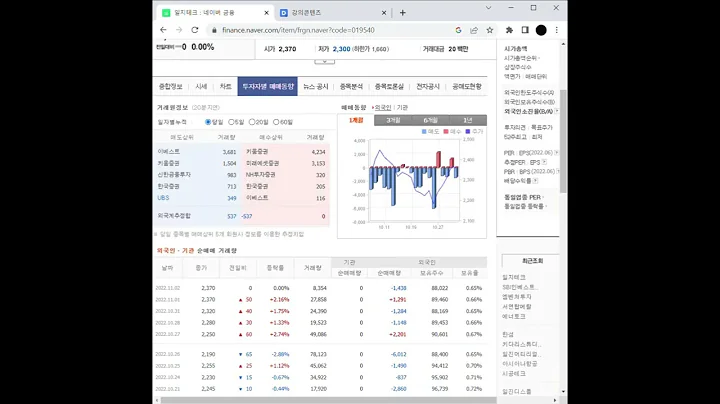Click UBS in the seller ranking

(163, 198)
